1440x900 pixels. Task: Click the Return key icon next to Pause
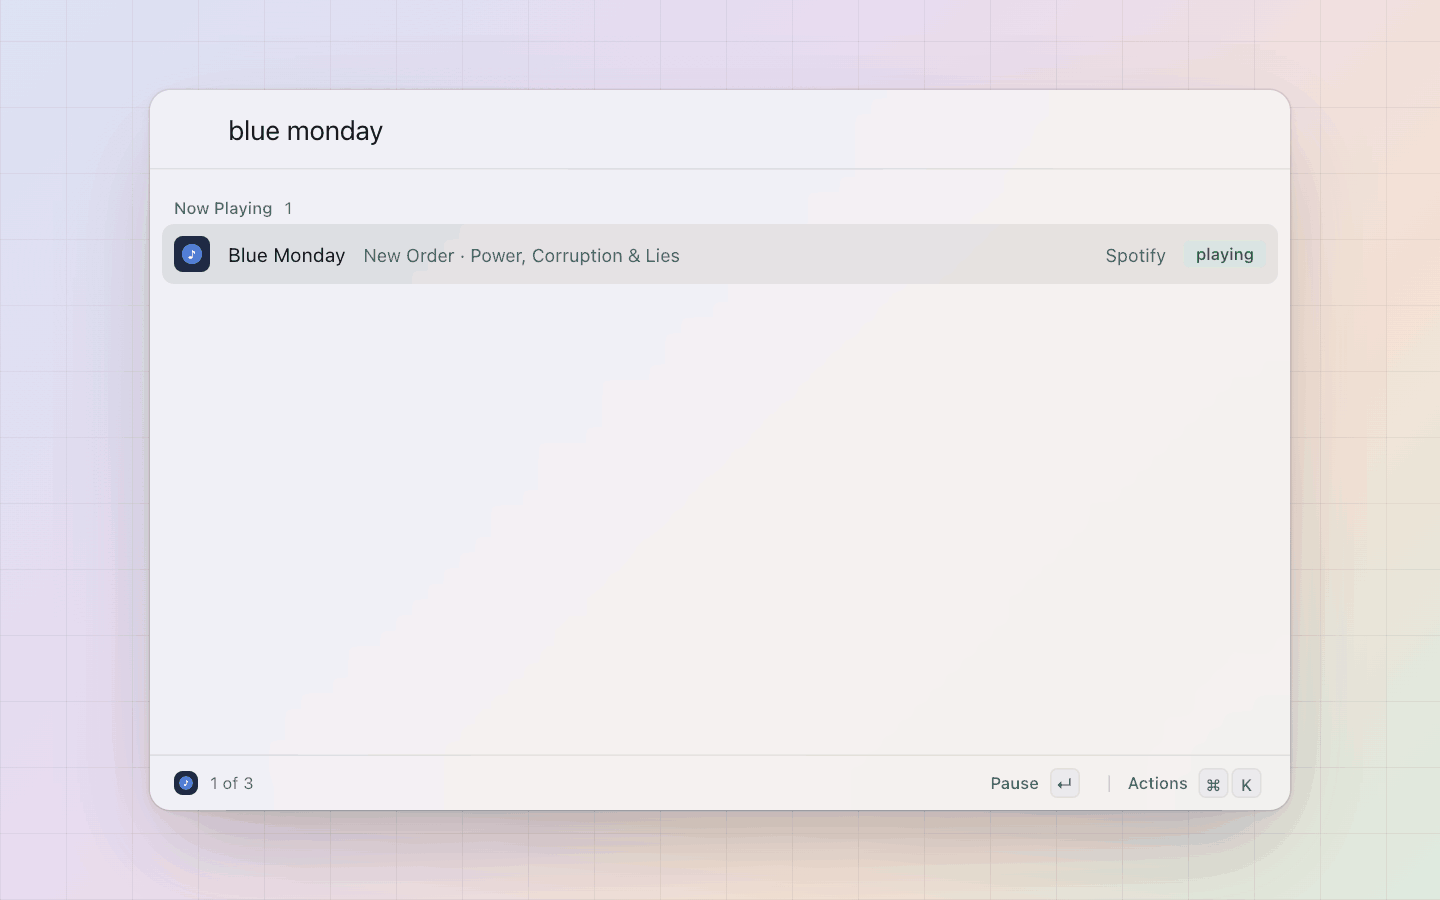[x=1065, y=784]
